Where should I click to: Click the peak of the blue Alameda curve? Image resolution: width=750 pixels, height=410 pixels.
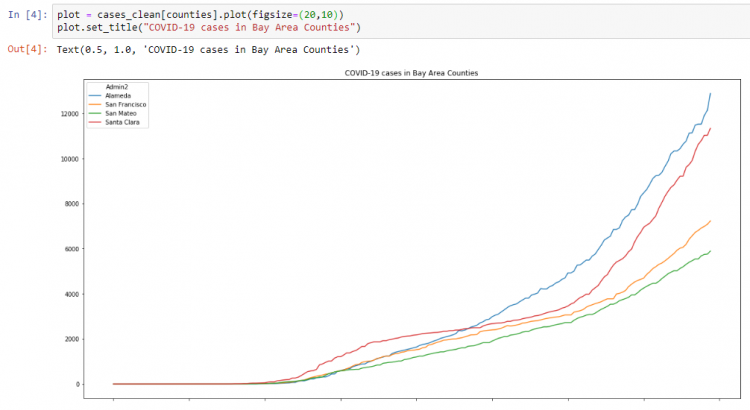(x=710, y=94)
